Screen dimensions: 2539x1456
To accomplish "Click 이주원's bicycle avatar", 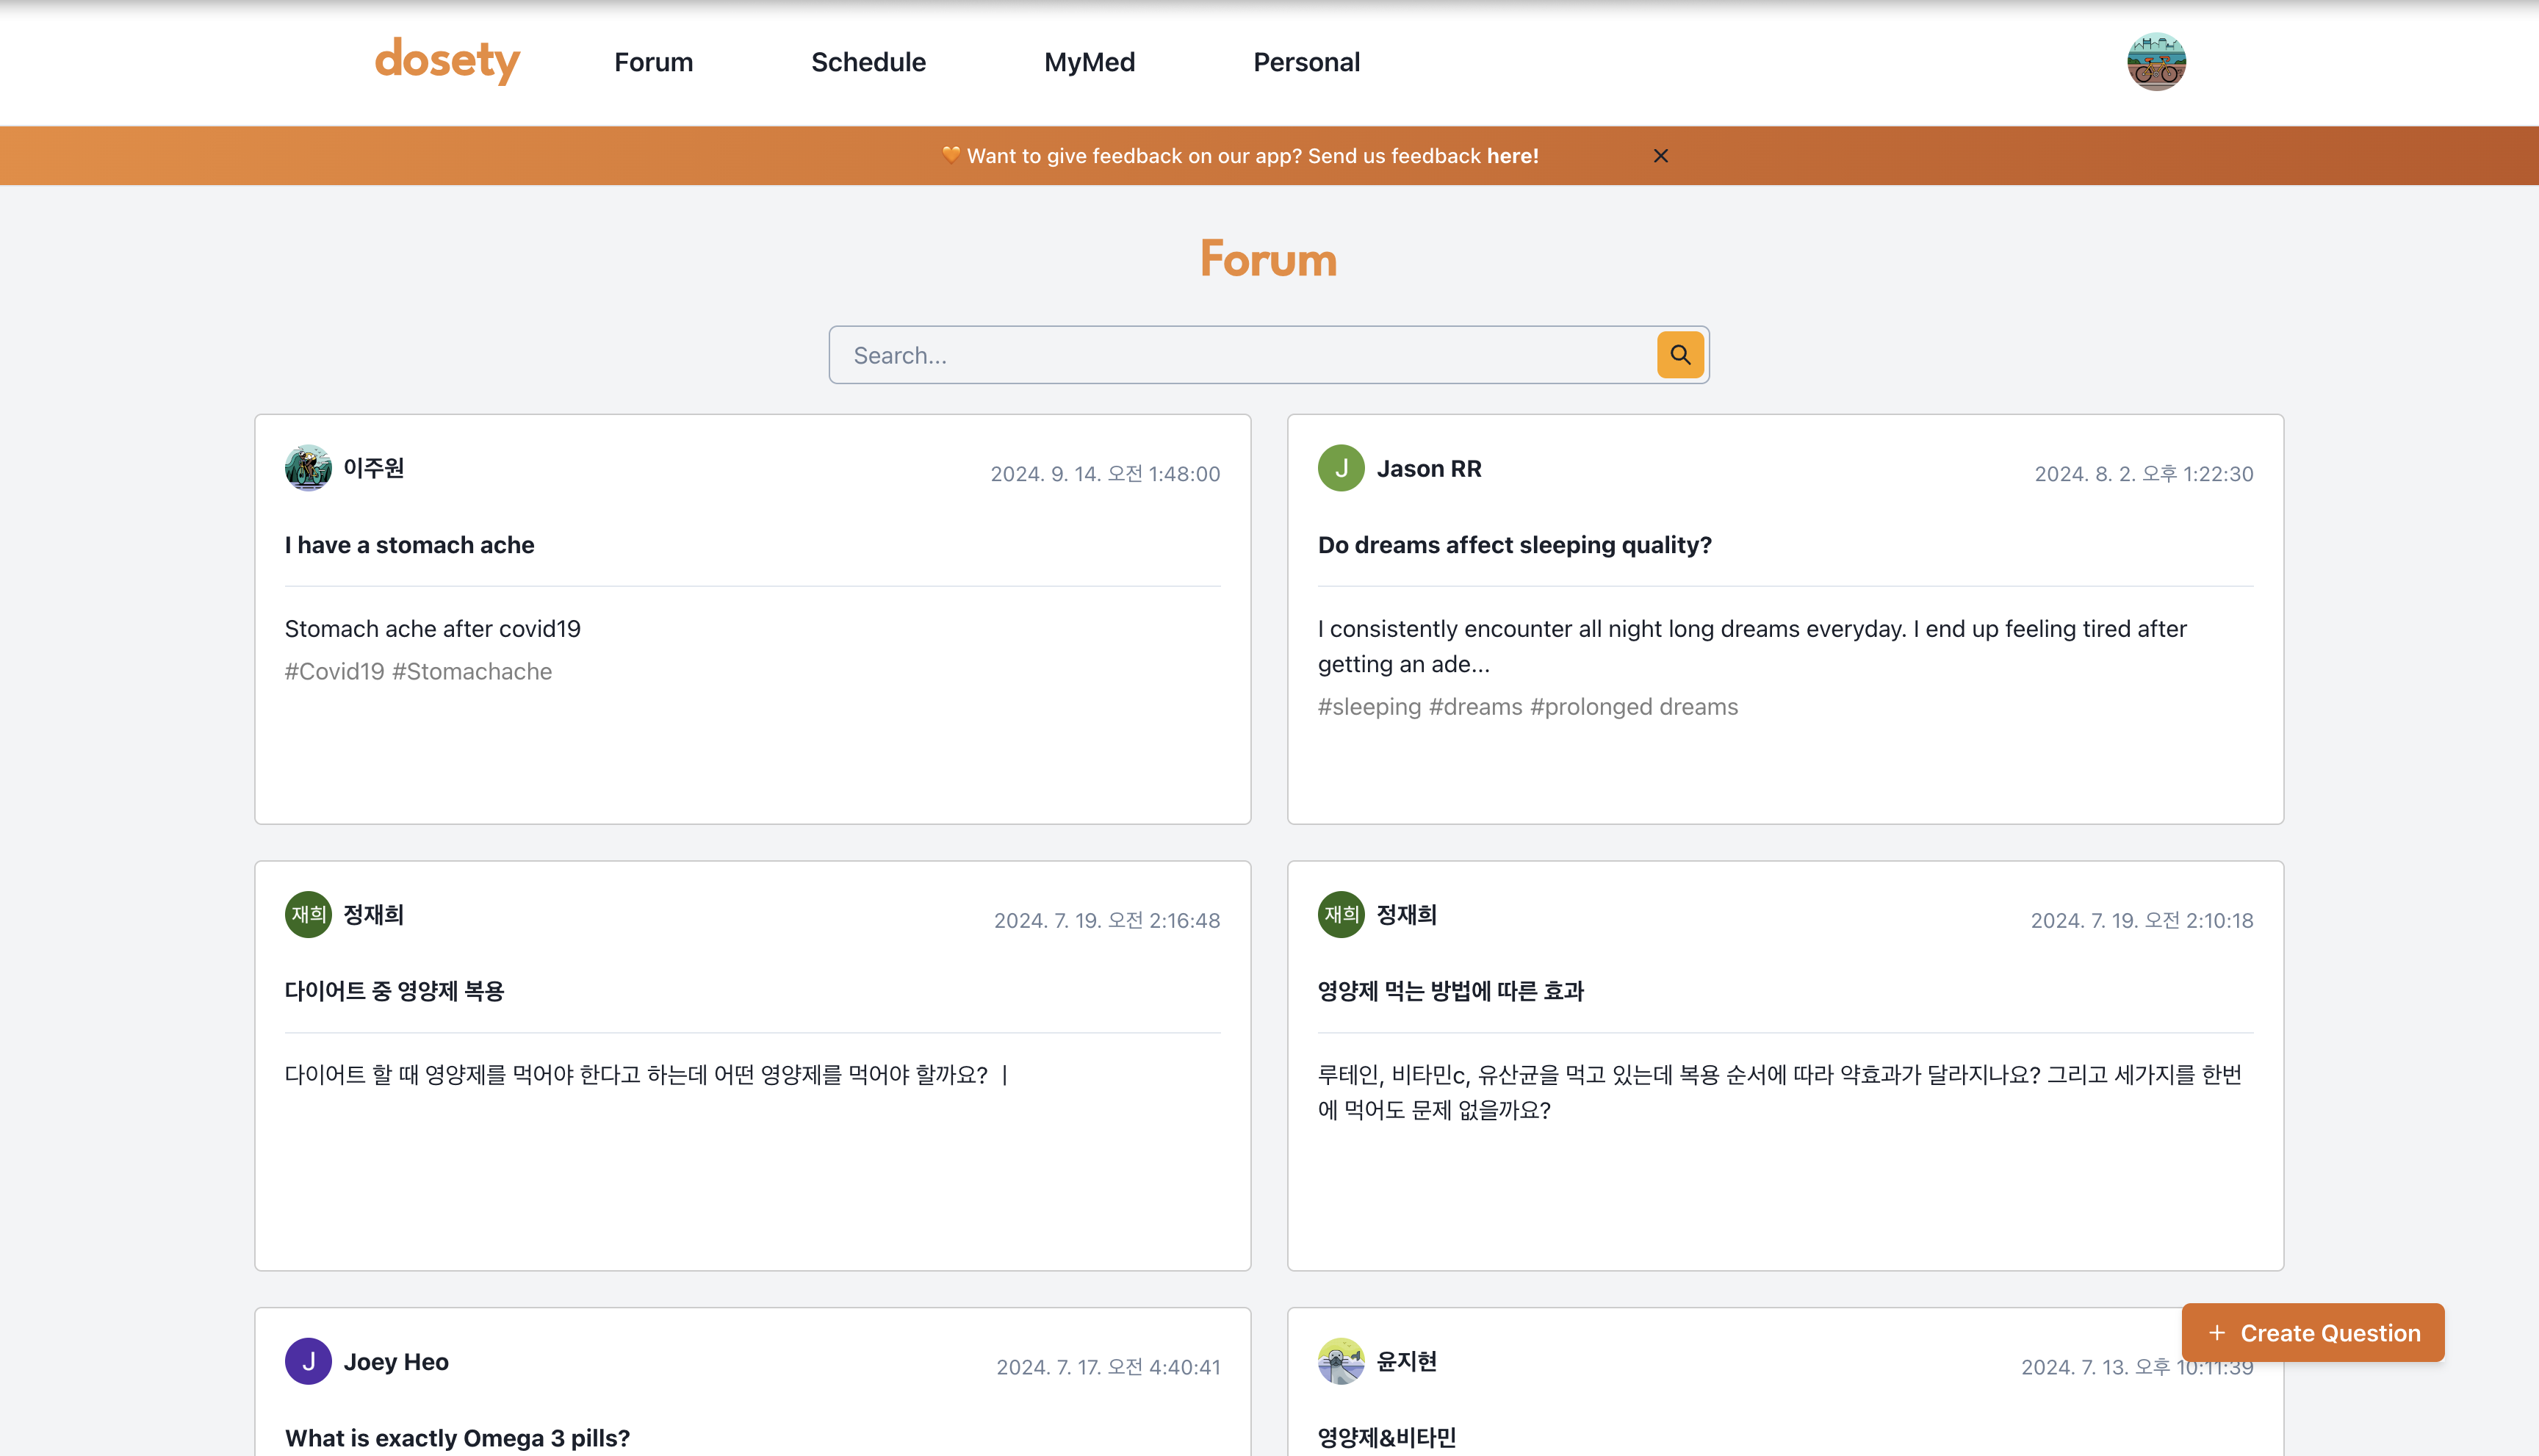I will point(308,468).
